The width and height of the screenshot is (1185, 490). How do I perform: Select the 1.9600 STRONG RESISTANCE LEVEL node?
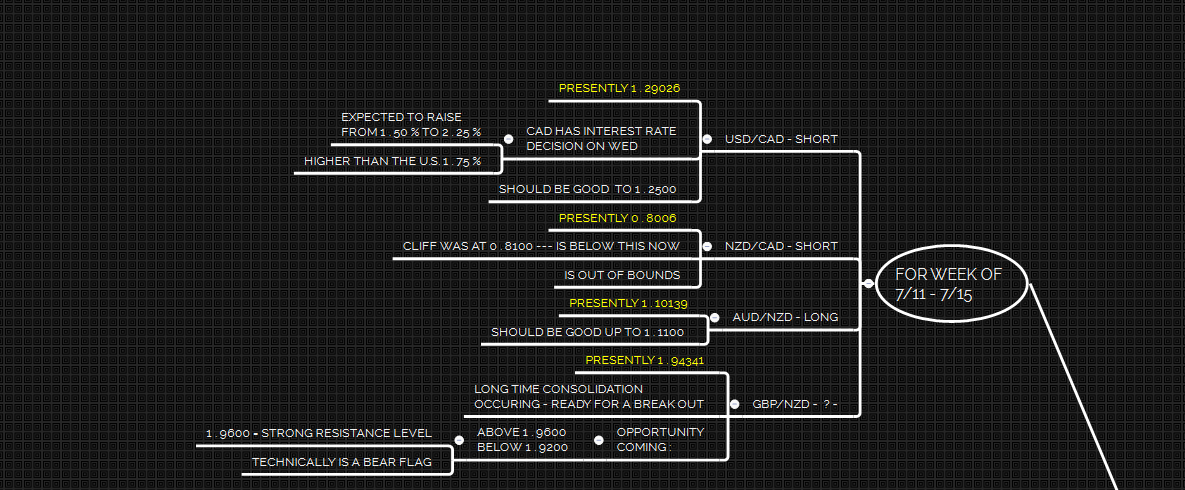coord(318,433)
